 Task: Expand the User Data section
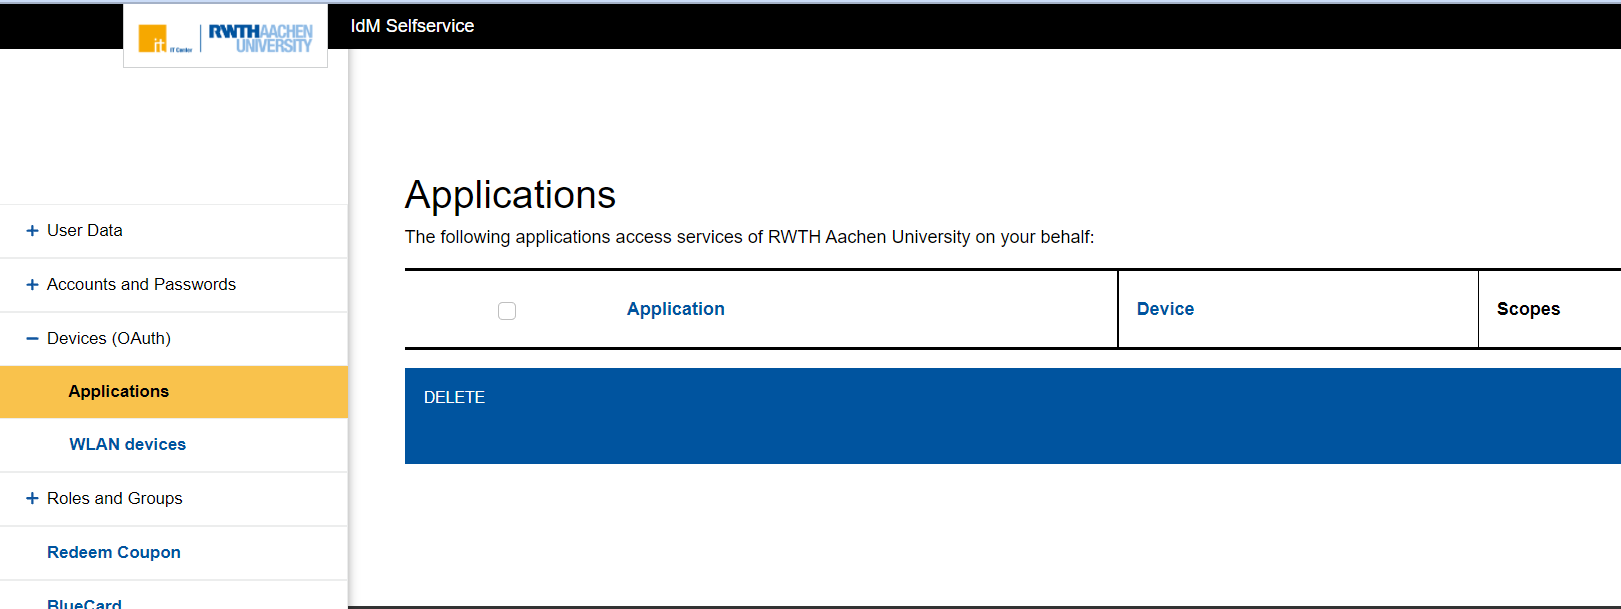point(85,231)
